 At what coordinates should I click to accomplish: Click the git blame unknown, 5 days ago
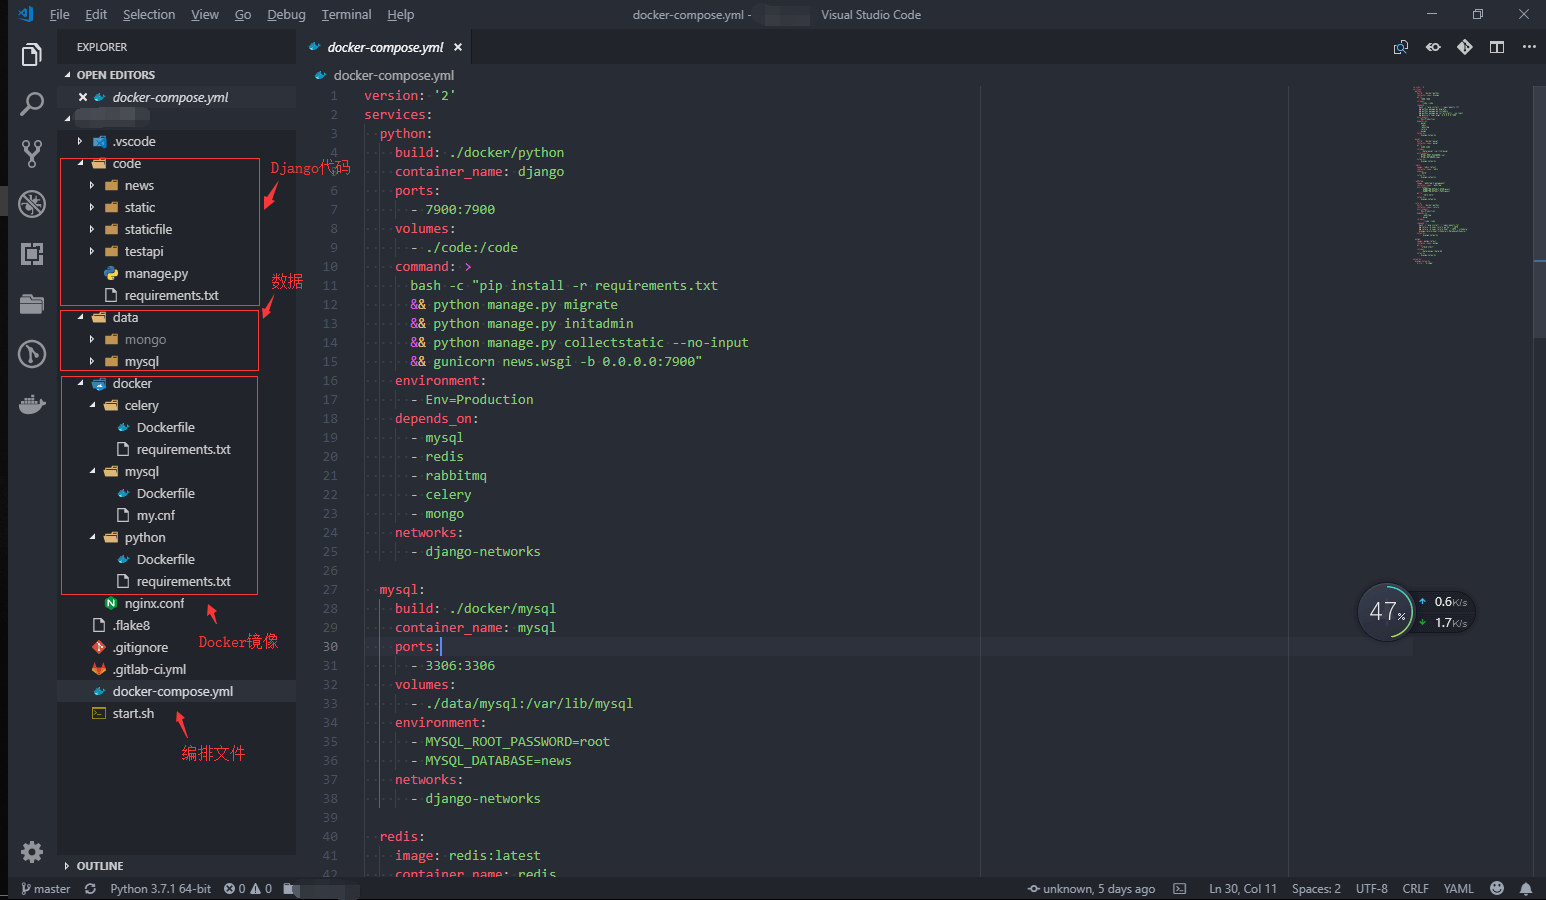[1092, 889]
